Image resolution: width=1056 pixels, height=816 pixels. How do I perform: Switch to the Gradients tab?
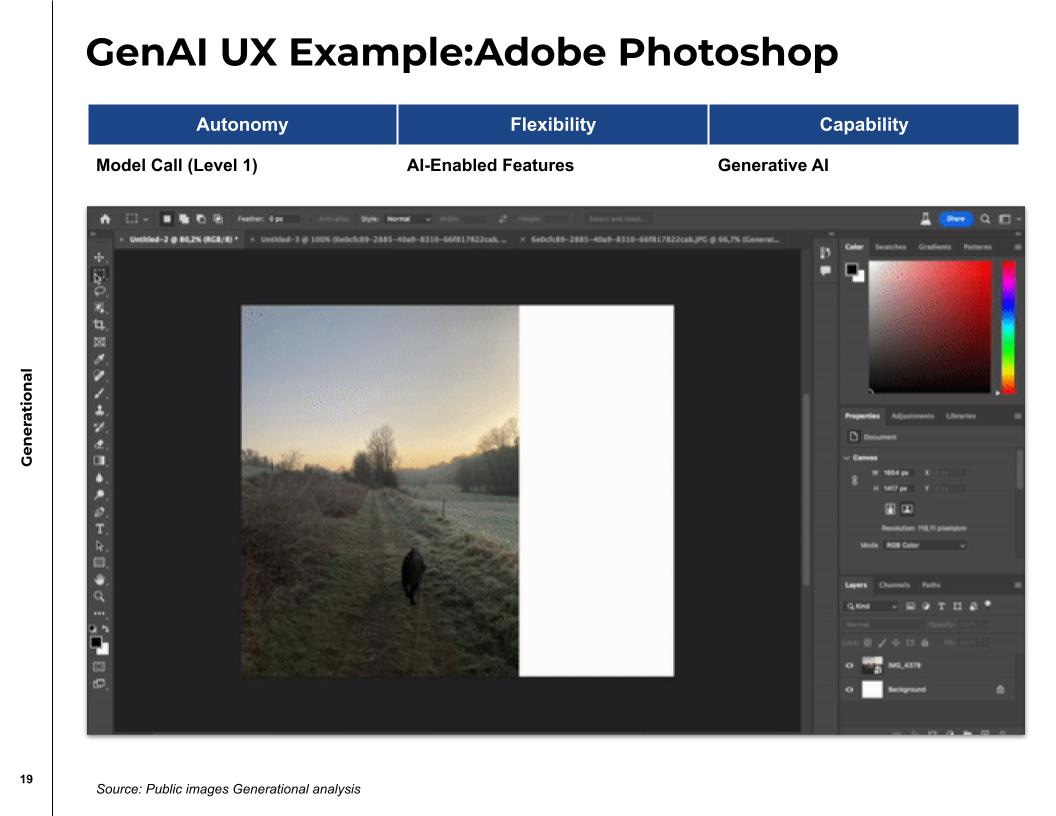pos(934,247)
